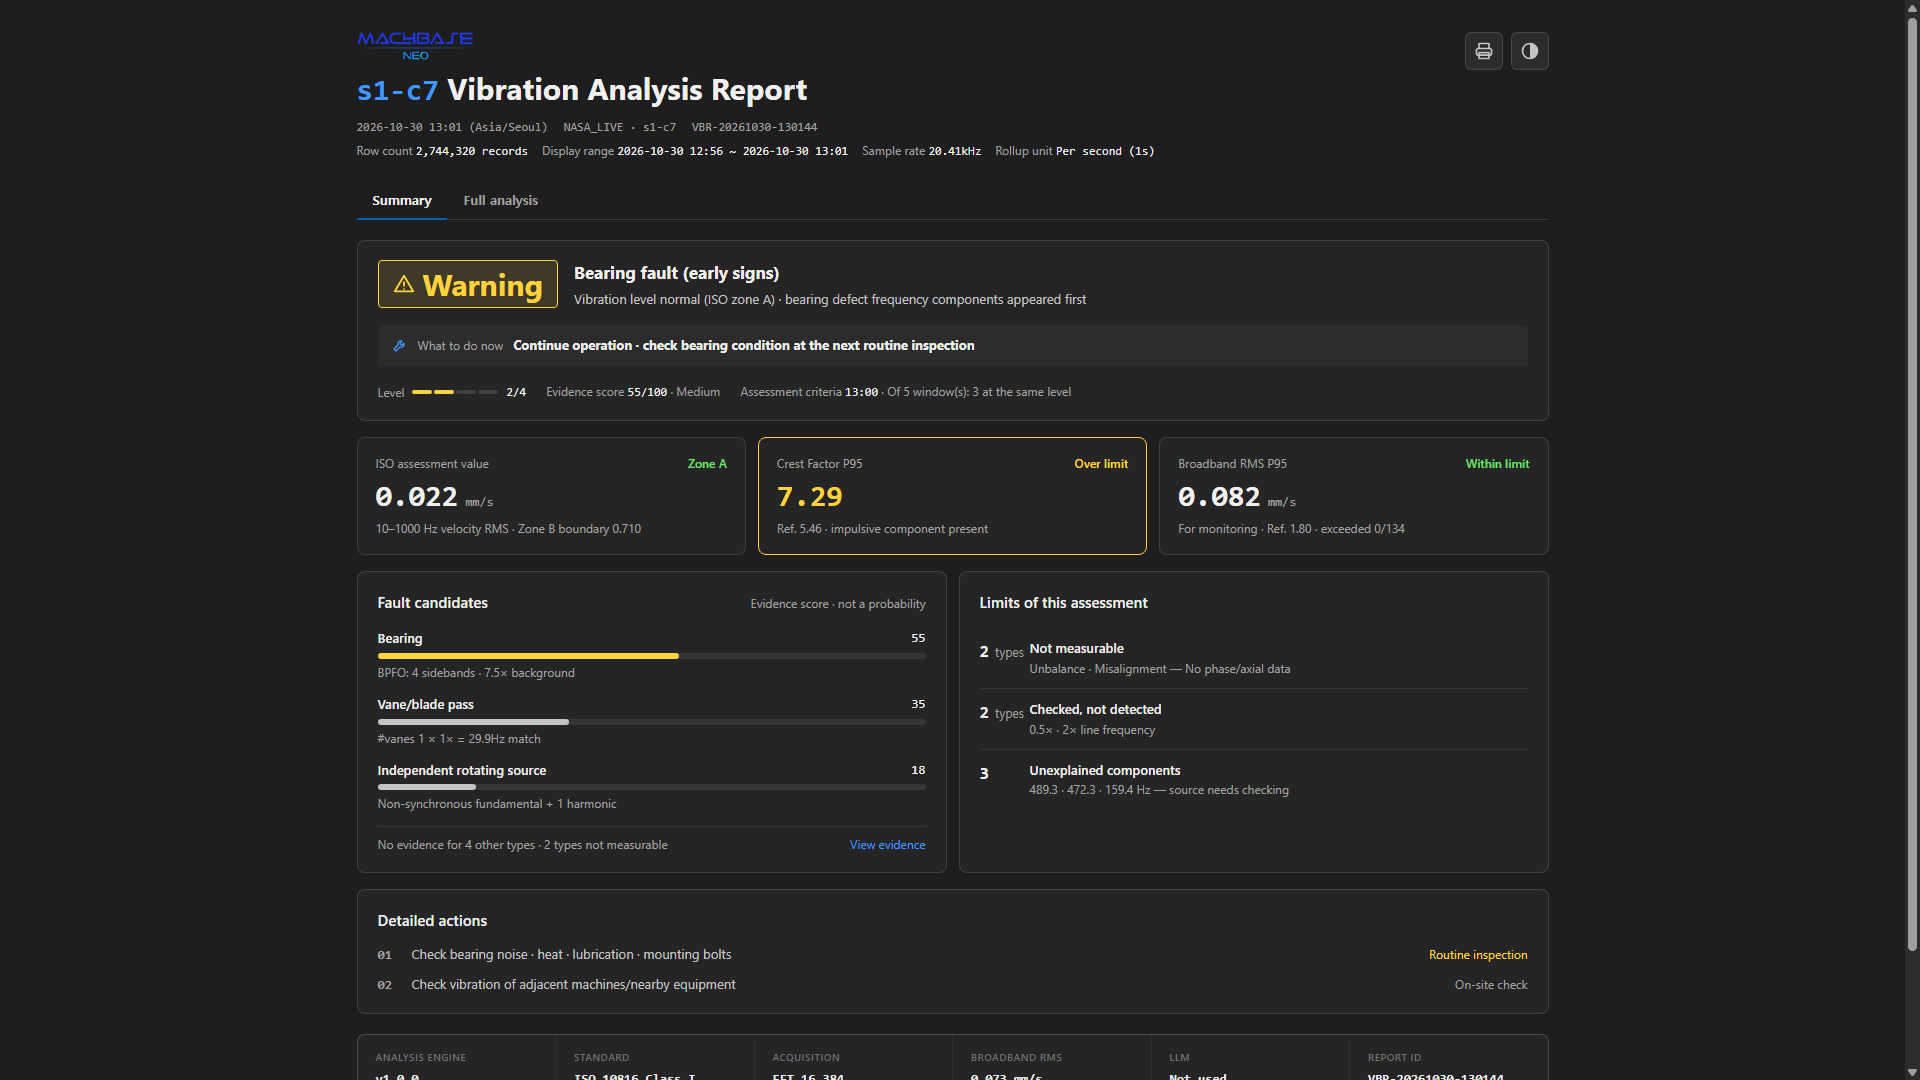Click the VBR-20261030-130144 report ID in header

(x=754, y=127)
